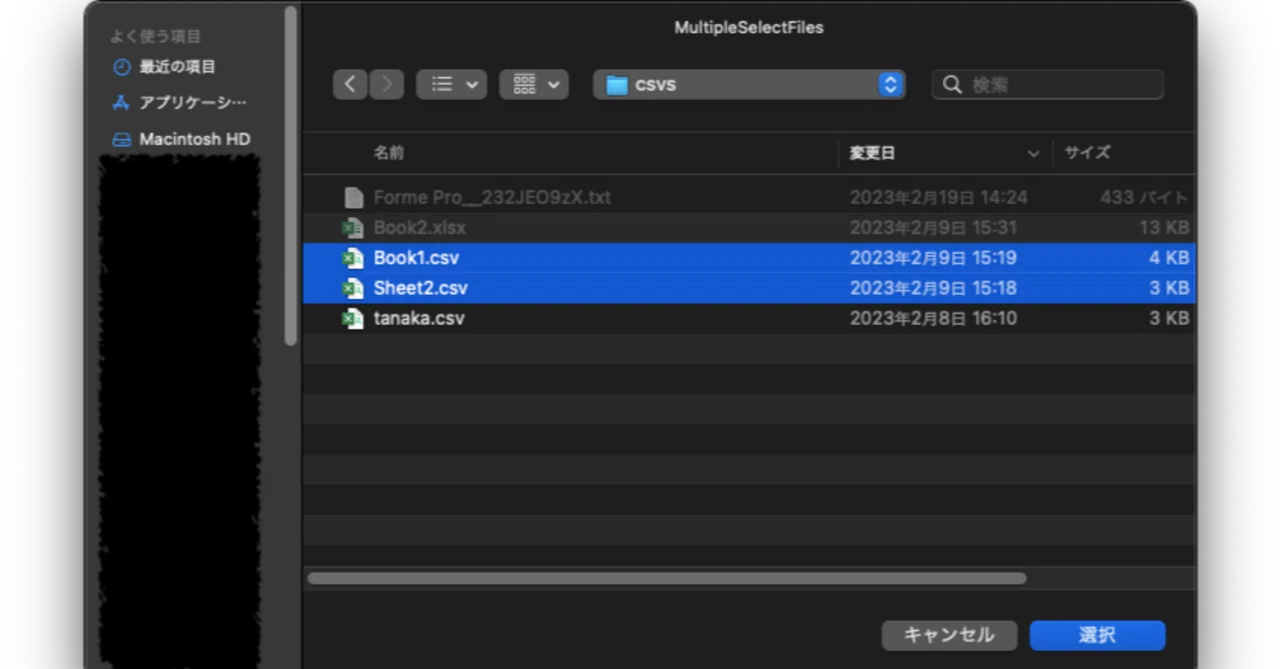Click the disk icon for Macintosh HD

[122, 140]
